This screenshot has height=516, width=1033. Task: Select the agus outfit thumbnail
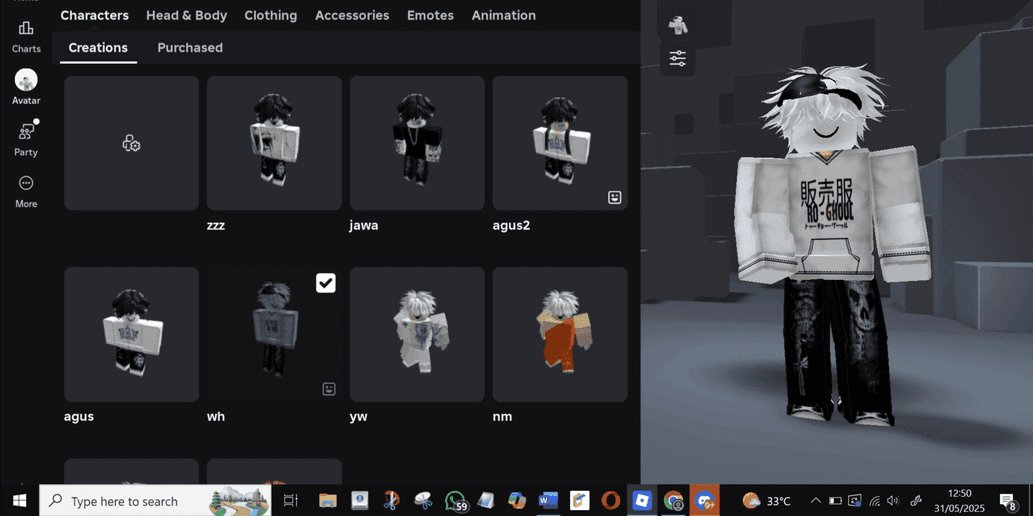point(132,334)
